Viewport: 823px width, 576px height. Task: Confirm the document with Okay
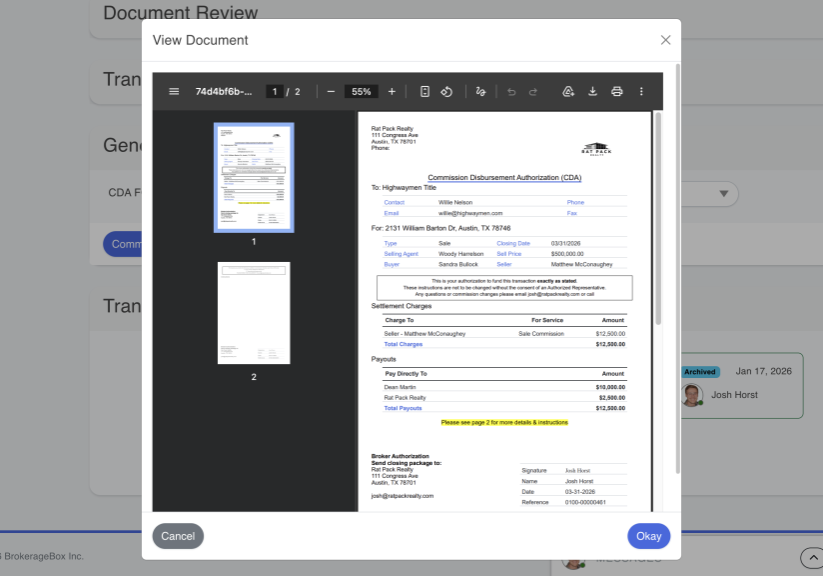coord(648,536)
